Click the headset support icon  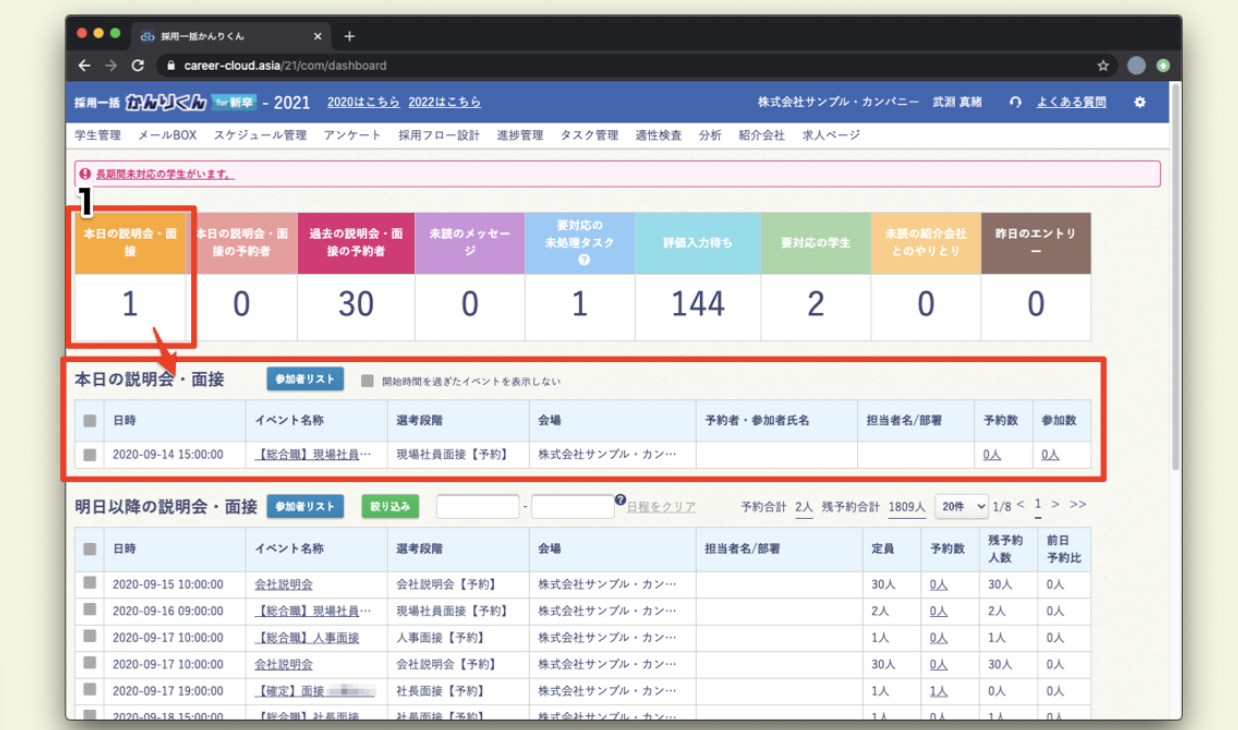(x=1016, y=102)
